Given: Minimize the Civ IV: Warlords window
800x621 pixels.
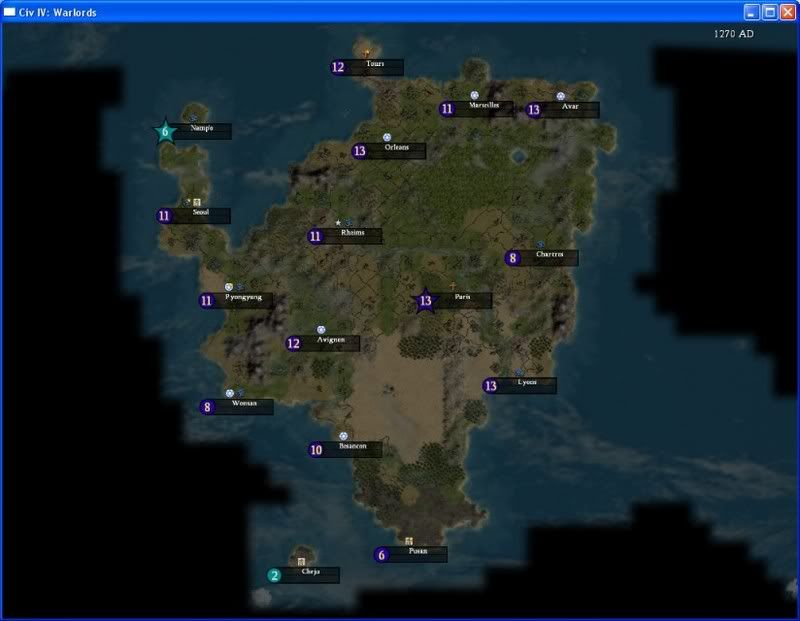Looking at the screenshot, I should click(752, 12).
